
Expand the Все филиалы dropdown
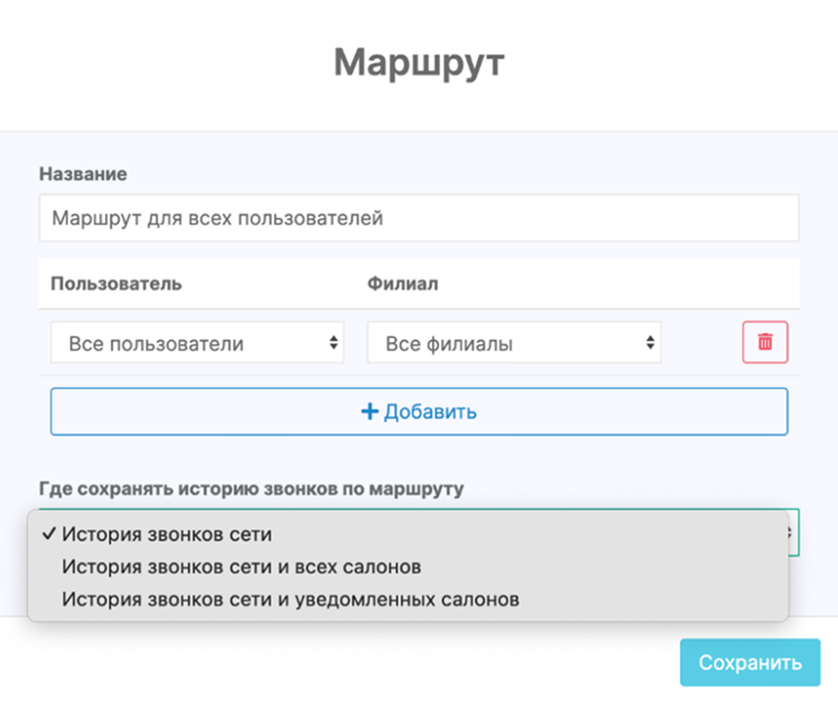(514, 343)
